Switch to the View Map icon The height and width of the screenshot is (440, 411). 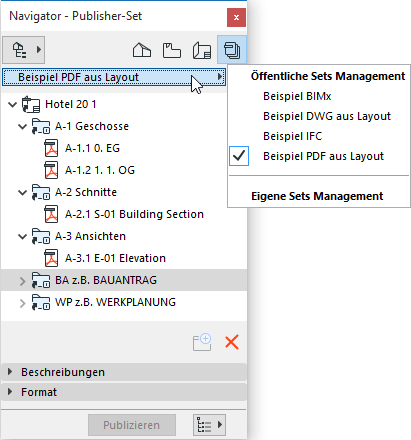point(172,50)
